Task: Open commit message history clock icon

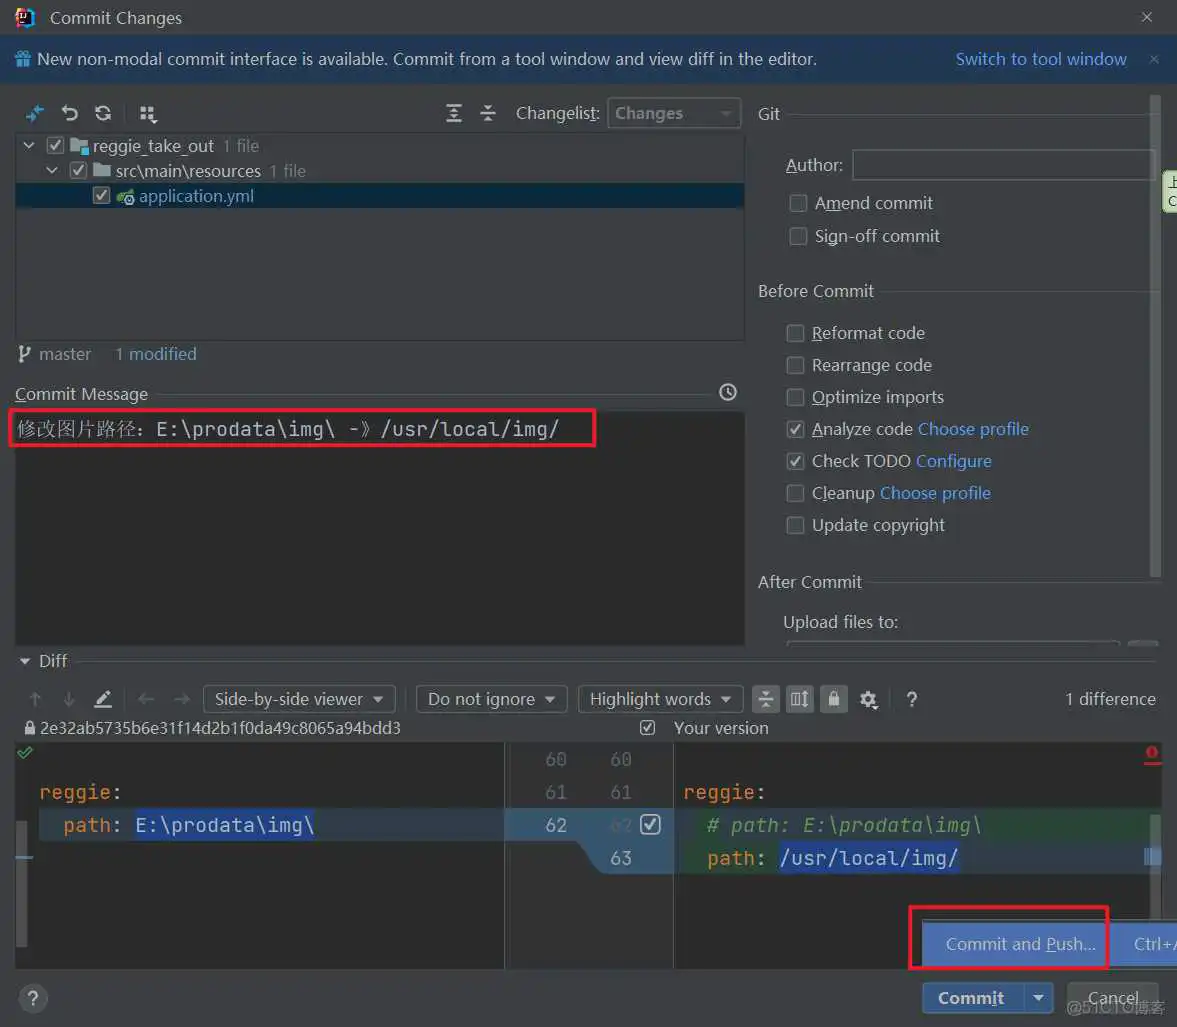Action: coord(728,392)
